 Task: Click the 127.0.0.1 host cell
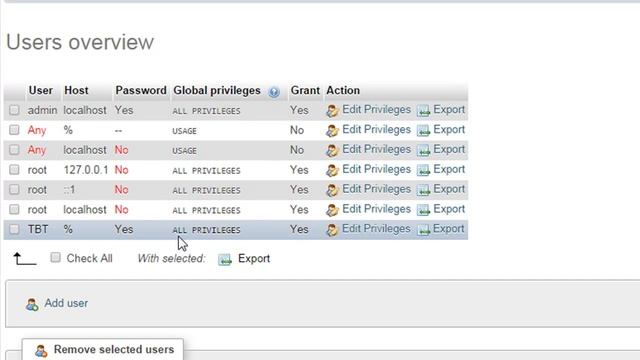click(x=86, y=170)
